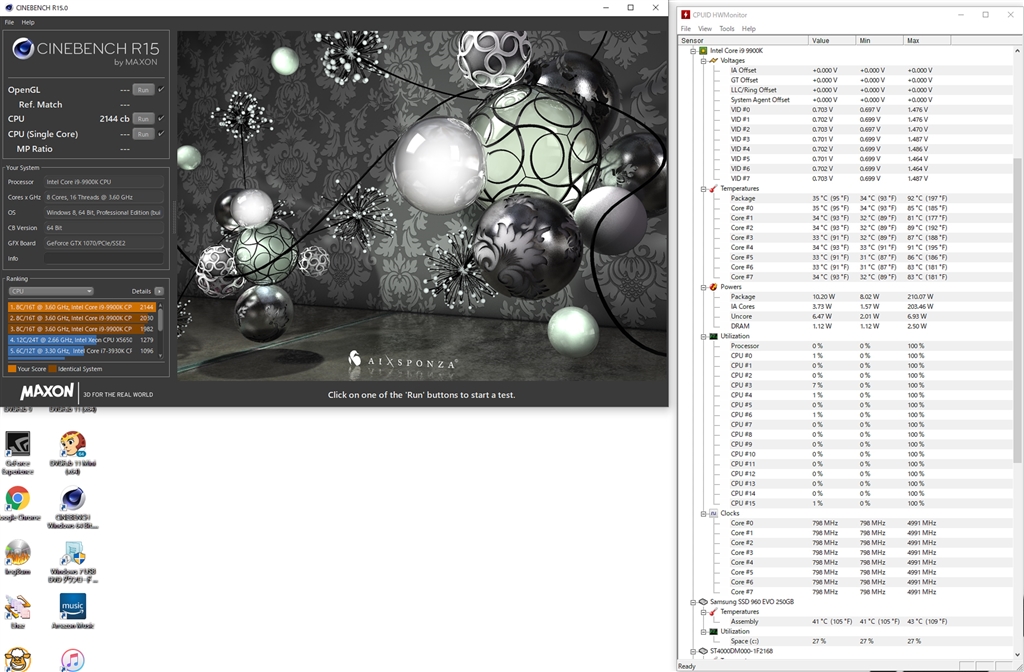Viewport: 1024px width, 672px height.
Task: Click the drive icon beside Samsung SSD 960 EVO
Action: pos(703,601)
